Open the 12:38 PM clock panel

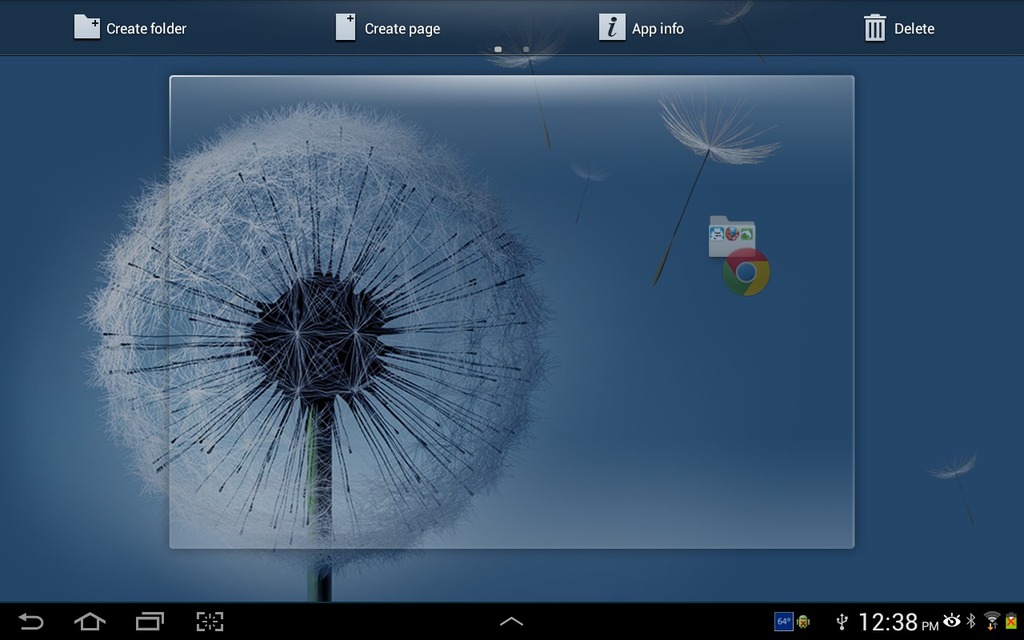tap(898, 622)
